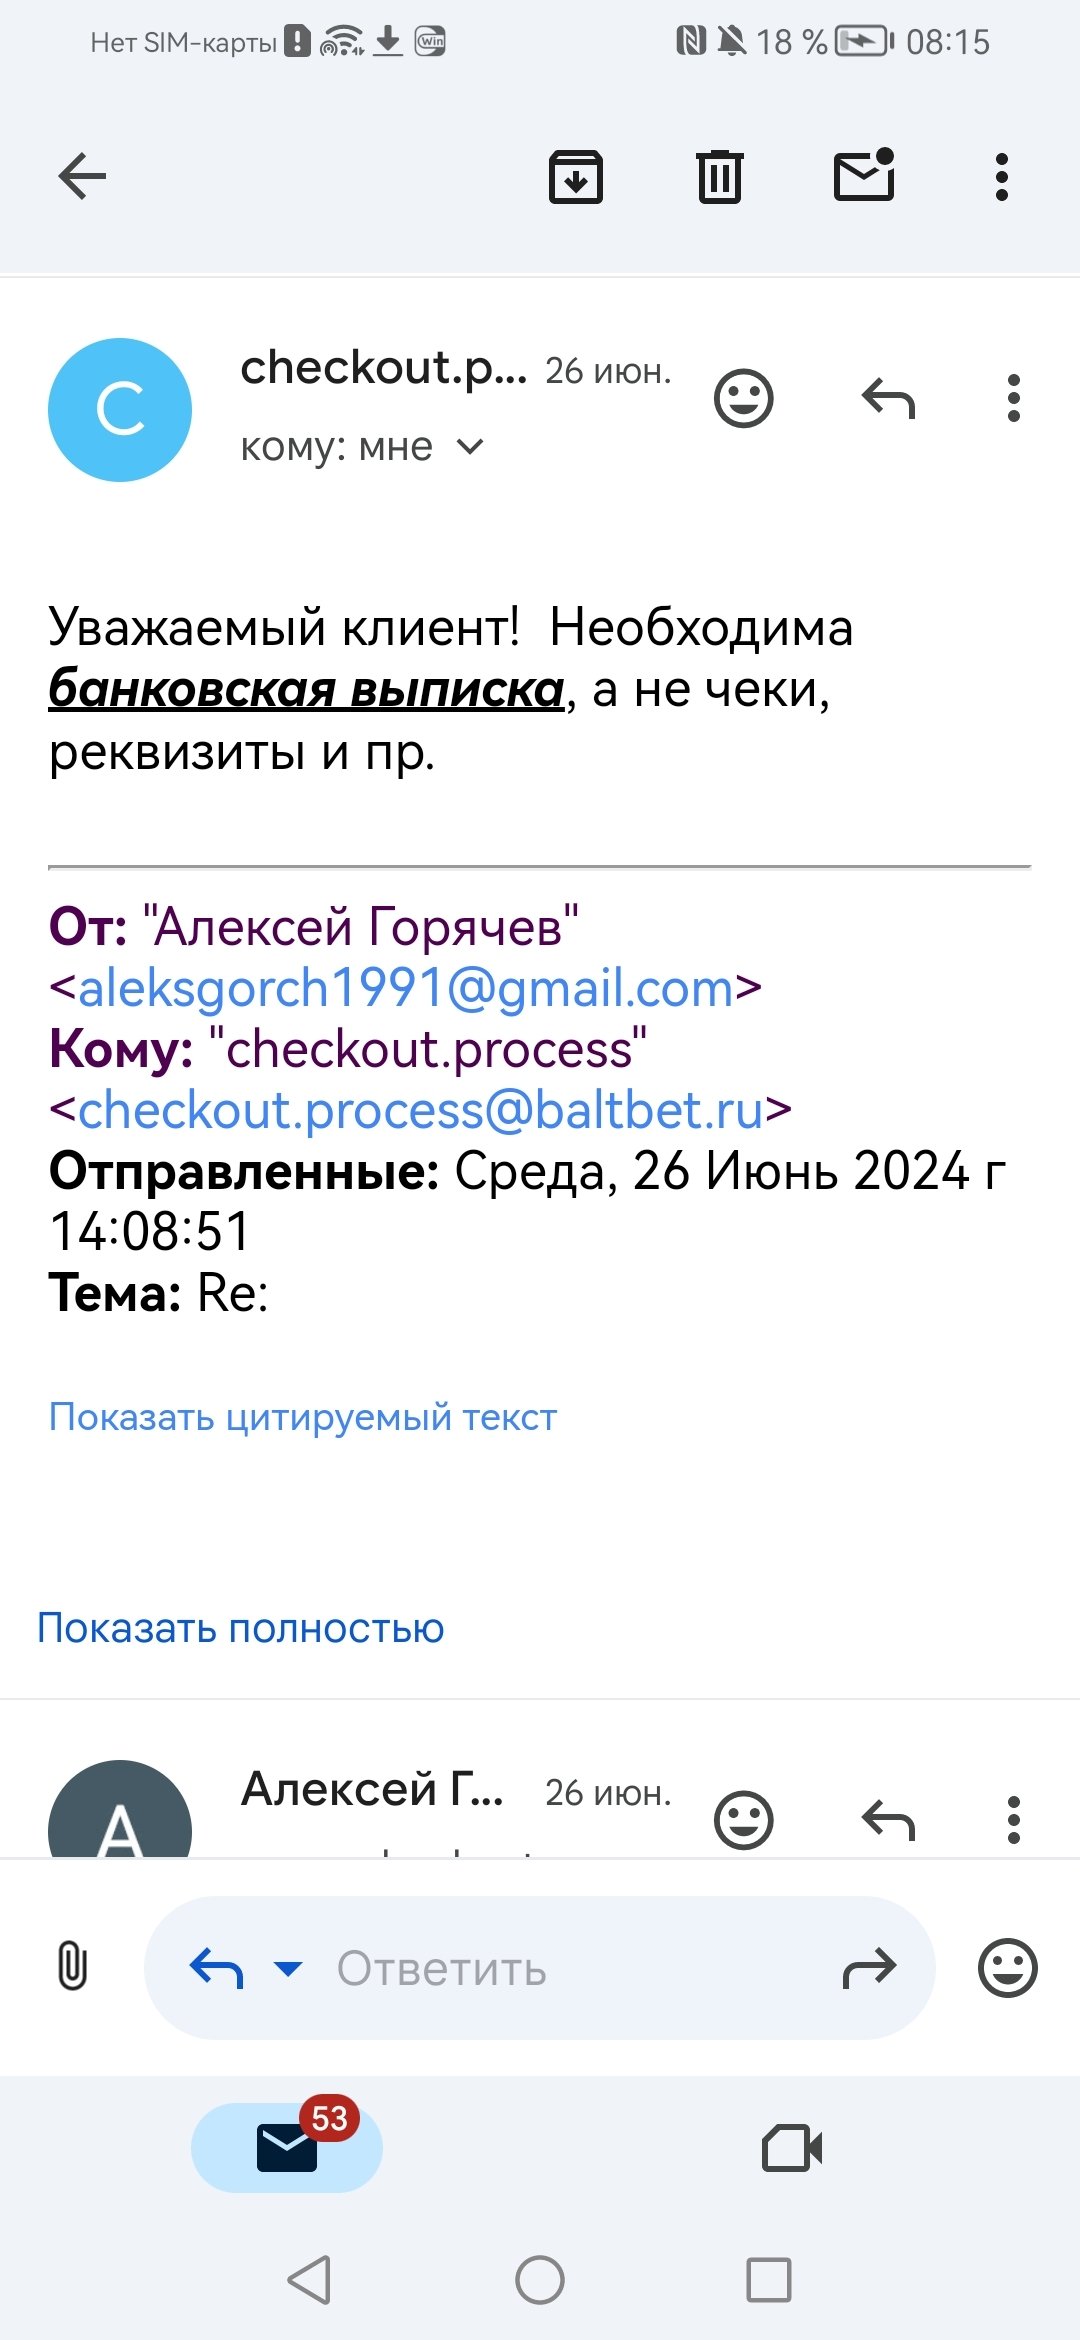Screen dimensions: 1080x2340
Task: Open the reply type dropdown arrow
Action: tap(288, 1969)
